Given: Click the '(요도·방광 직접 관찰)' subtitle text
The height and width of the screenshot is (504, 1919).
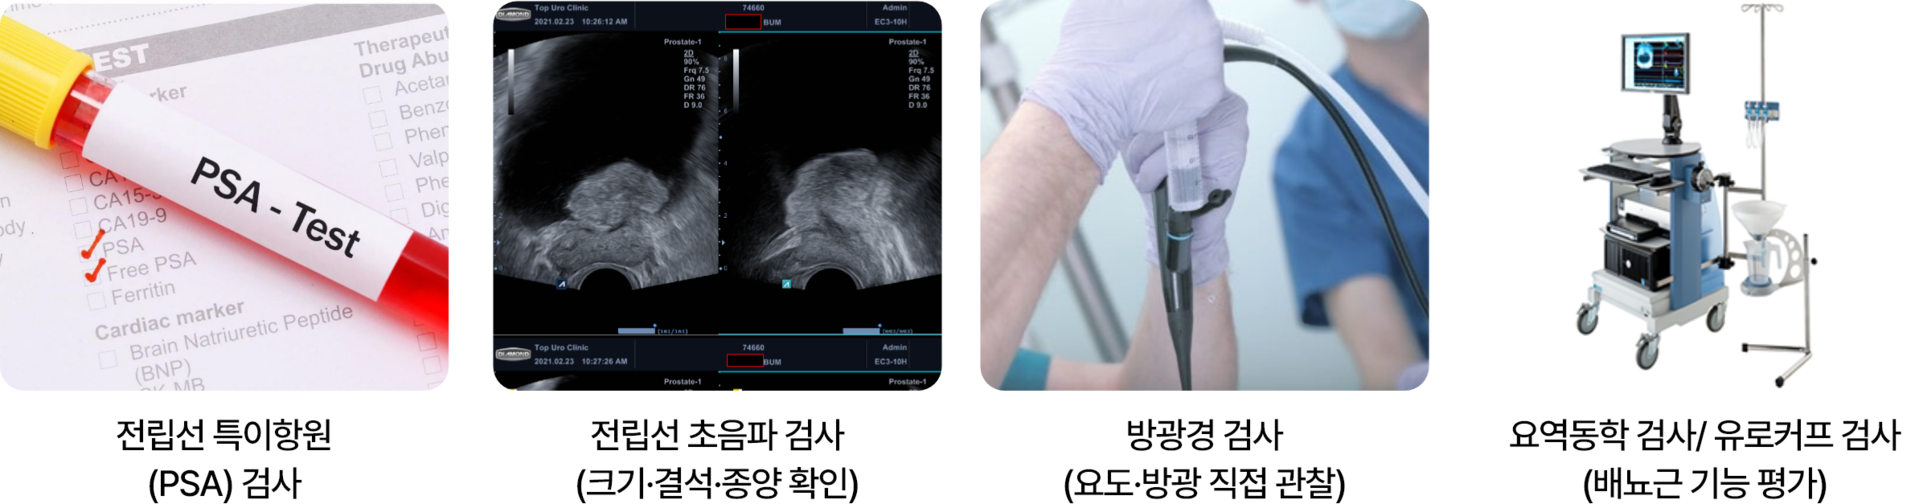Looking at the screenshot, I should (1204, 483).
